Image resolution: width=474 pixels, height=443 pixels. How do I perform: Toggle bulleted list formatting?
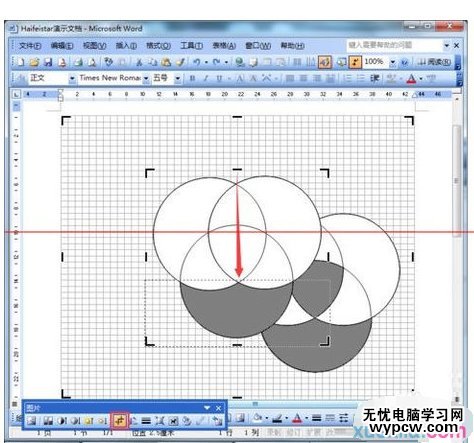pyautogui.click(x=361, y=79)
